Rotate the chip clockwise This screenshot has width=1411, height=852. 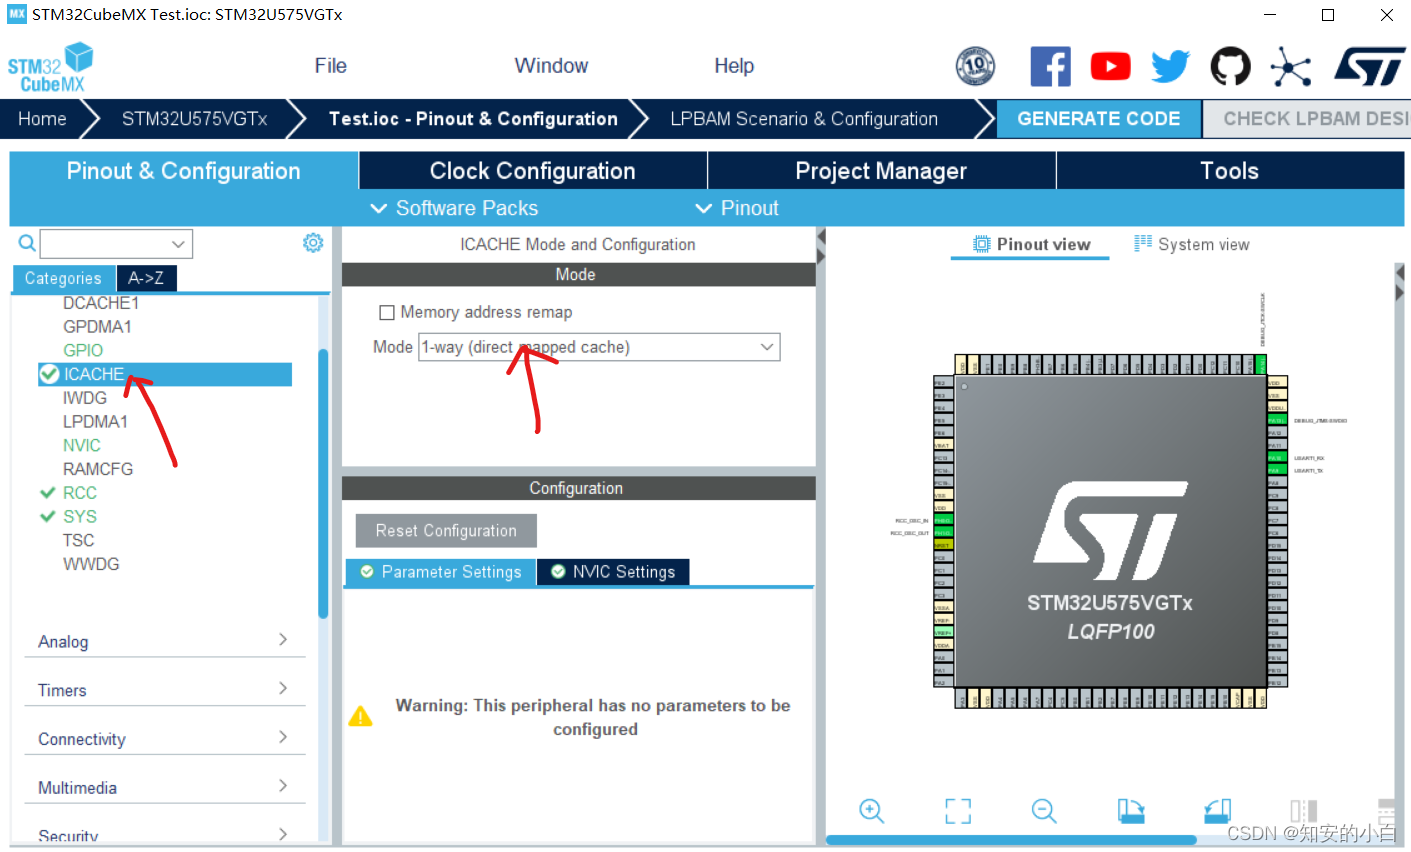1131,811
